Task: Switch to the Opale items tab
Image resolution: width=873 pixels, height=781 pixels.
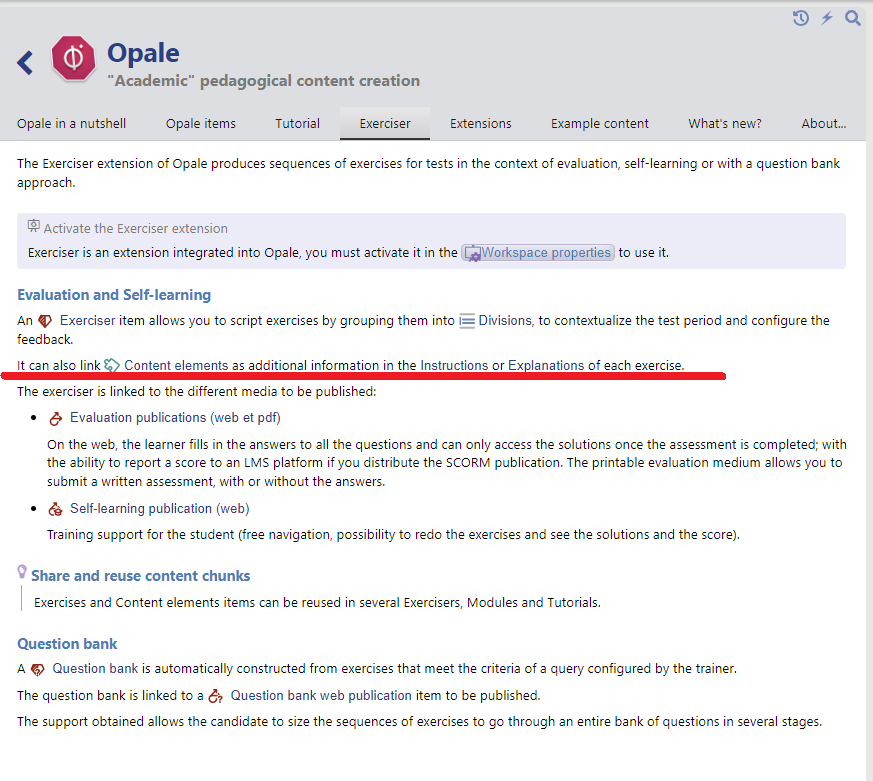Action: coord(200,124)
